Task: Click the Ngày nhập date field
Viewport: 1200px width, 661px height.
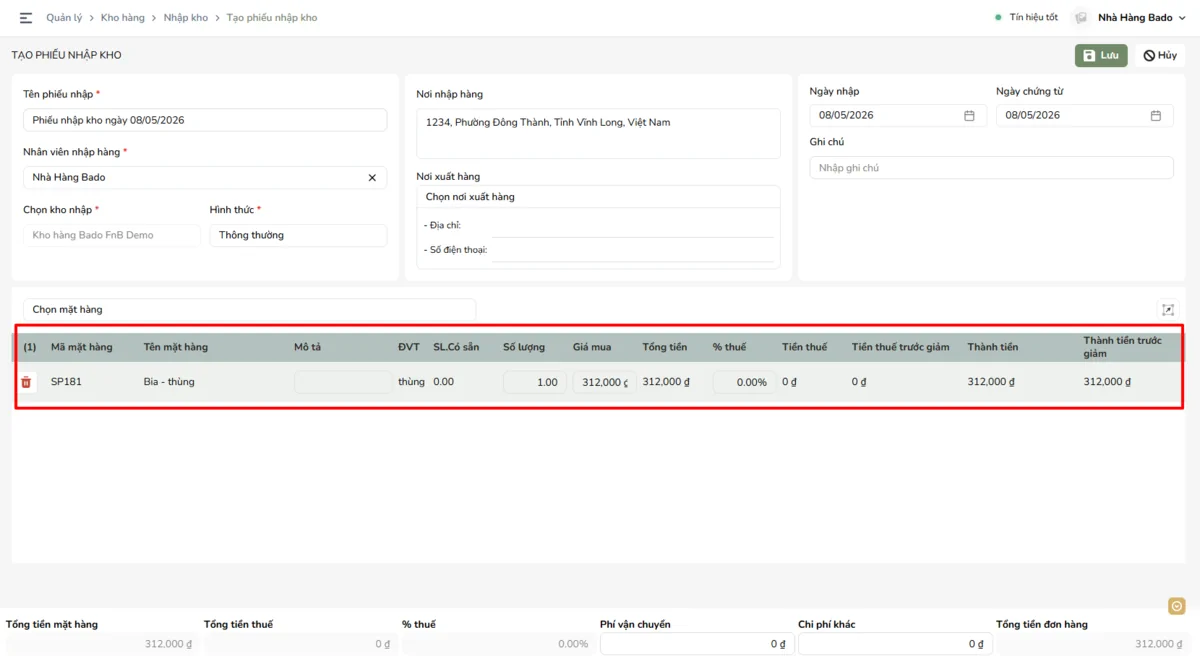Action: [x=898, y=115]
